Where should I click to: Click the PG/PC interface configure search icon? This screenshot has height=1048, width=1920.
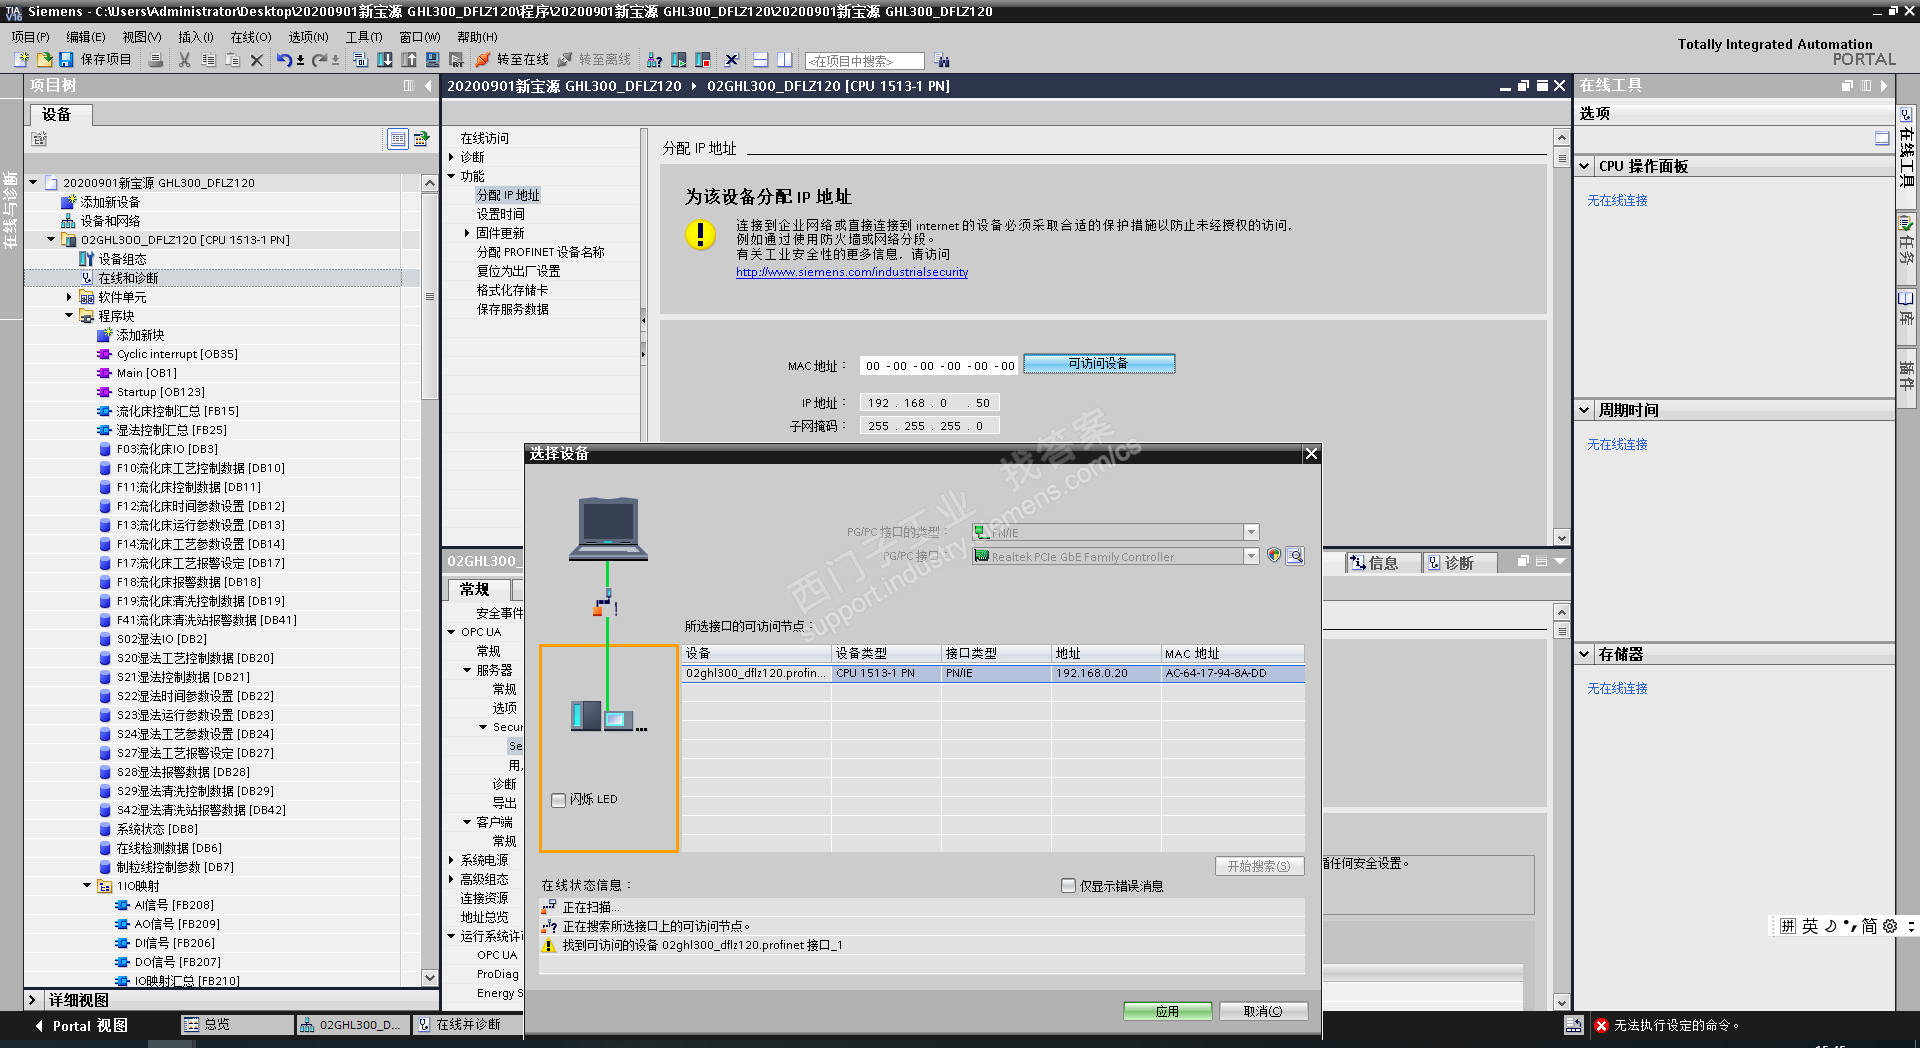tap(1295, 556)
